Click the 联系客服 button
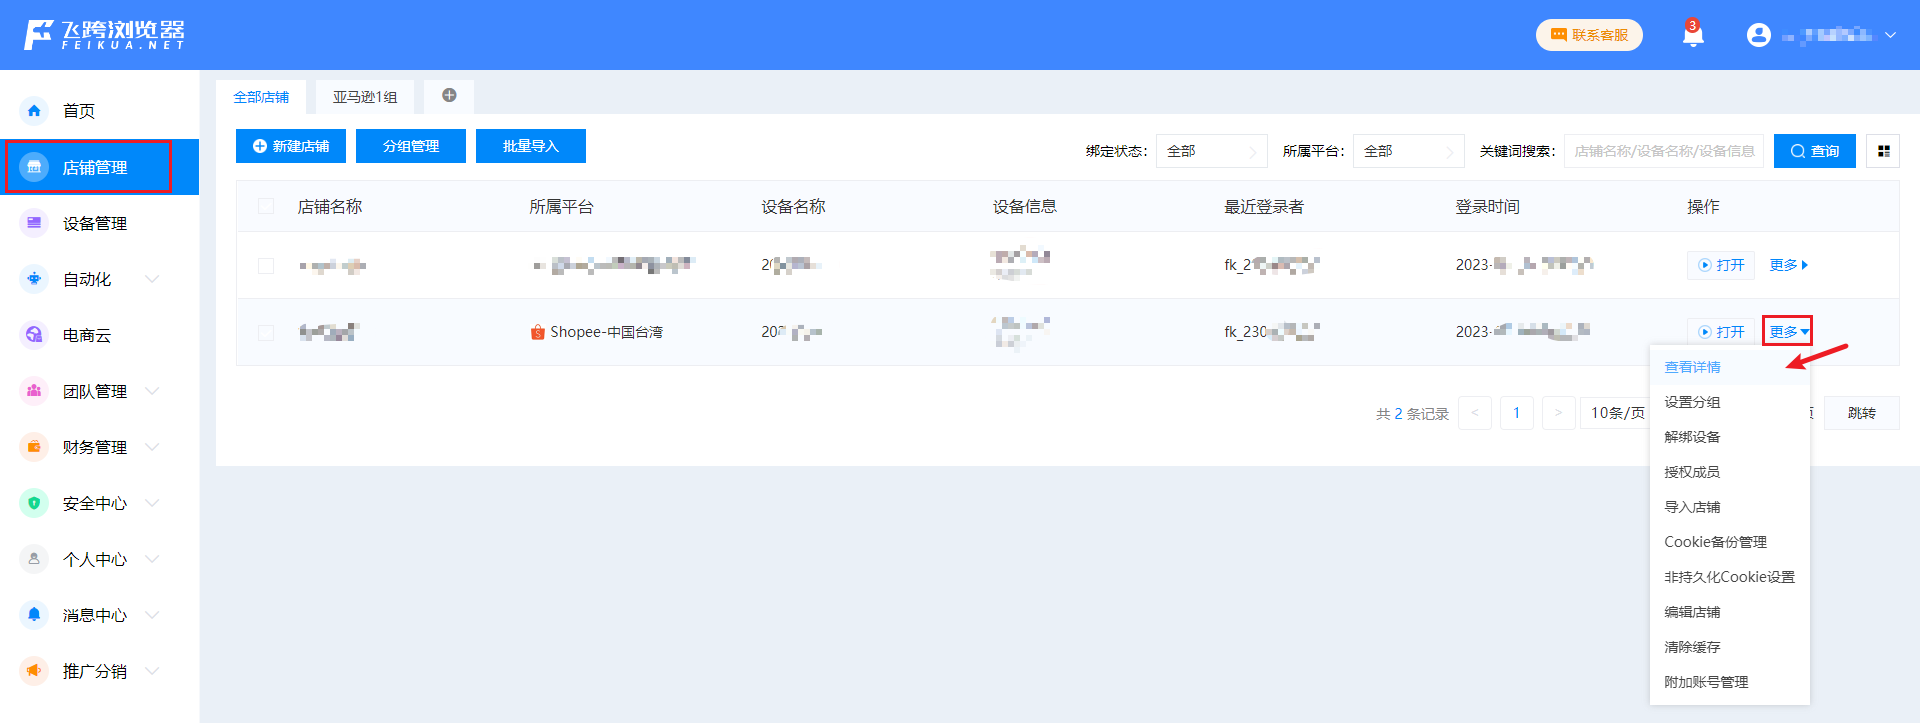 [1589, 35]
